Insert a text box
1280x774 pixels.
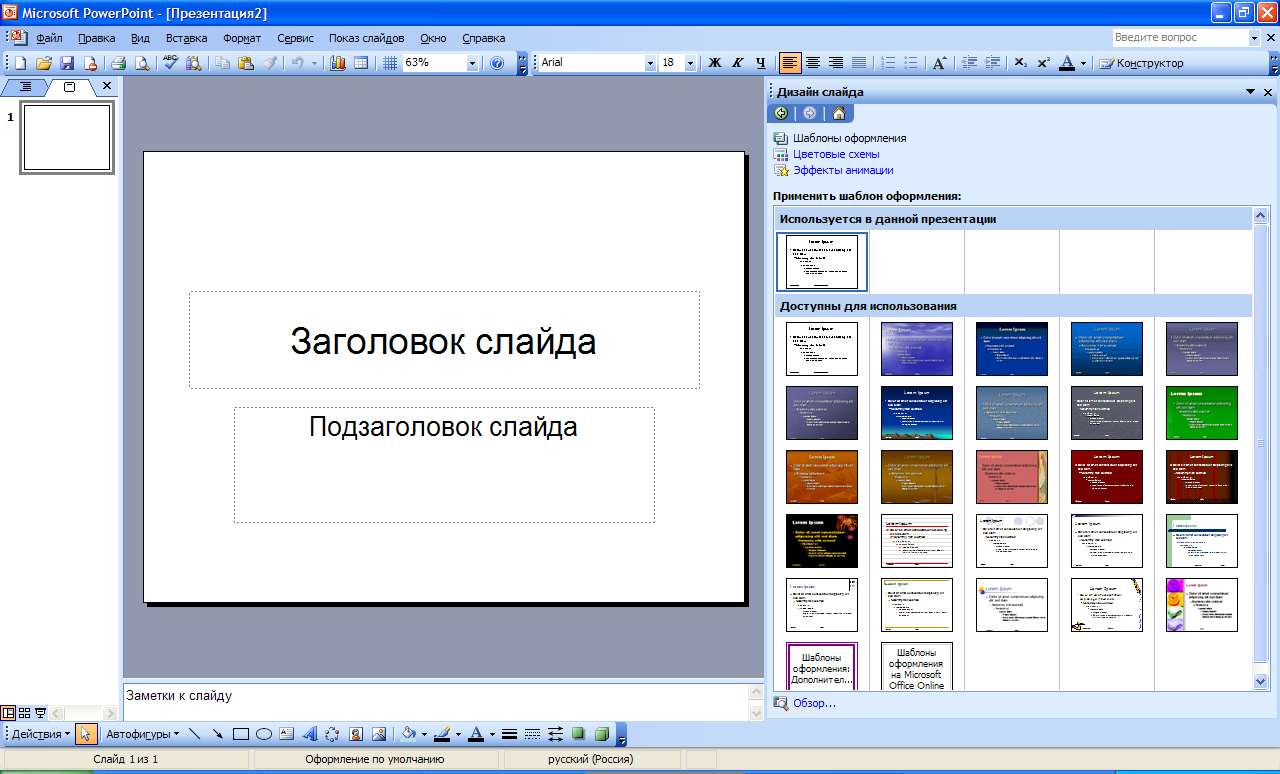click(x=287, y=734)
